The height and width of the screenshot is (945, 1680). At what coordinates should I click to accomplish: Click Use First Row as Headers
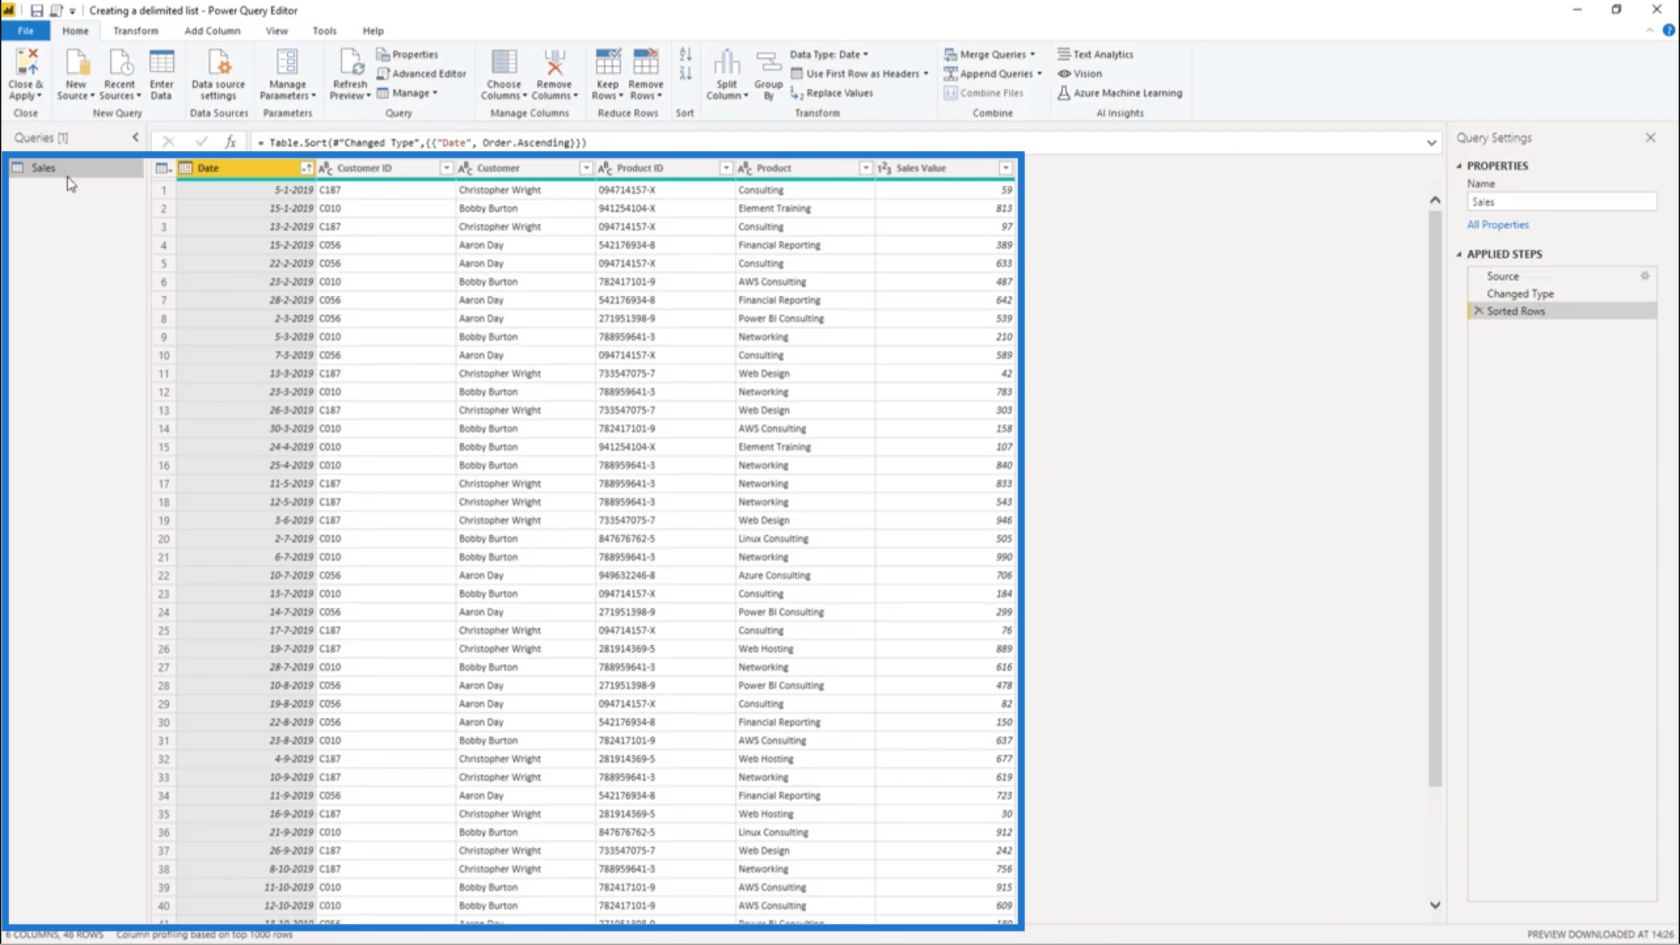click(x=859, y=73)
